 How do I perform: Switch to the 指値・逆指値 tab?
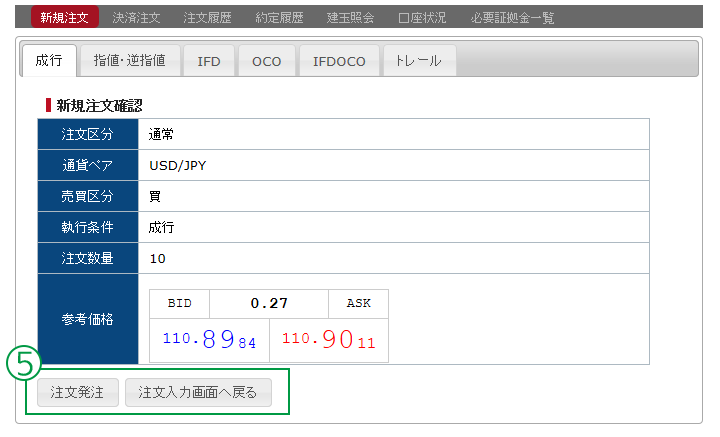(130, 60)
